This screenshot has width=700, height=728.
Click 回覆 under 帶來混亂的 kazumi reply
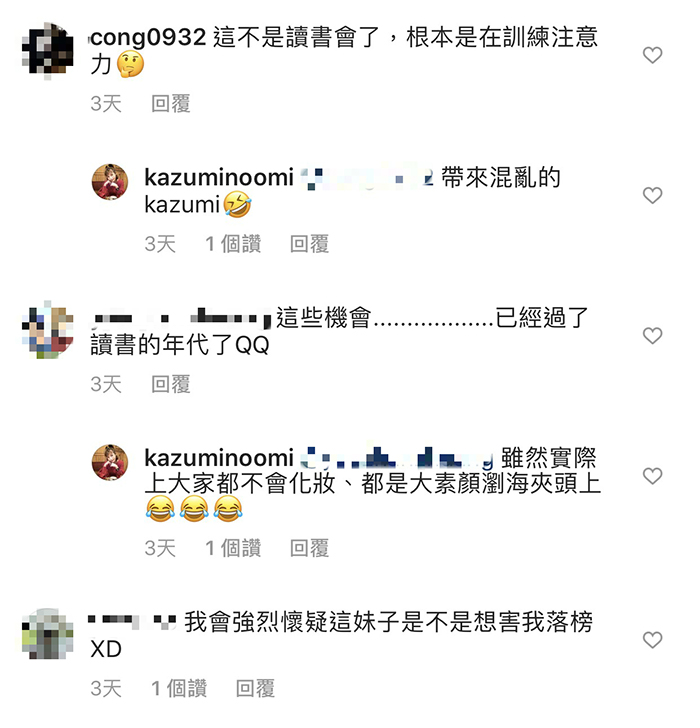(309, 244)
